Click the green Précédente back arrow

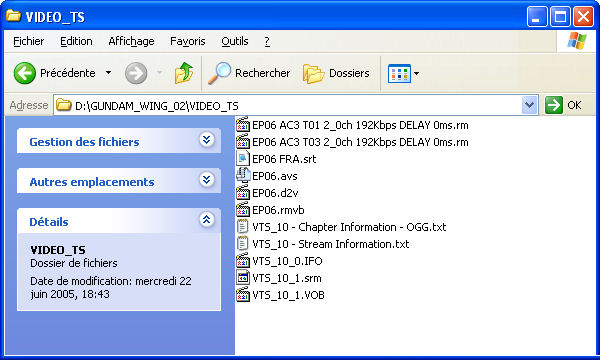tap(25, 73)
